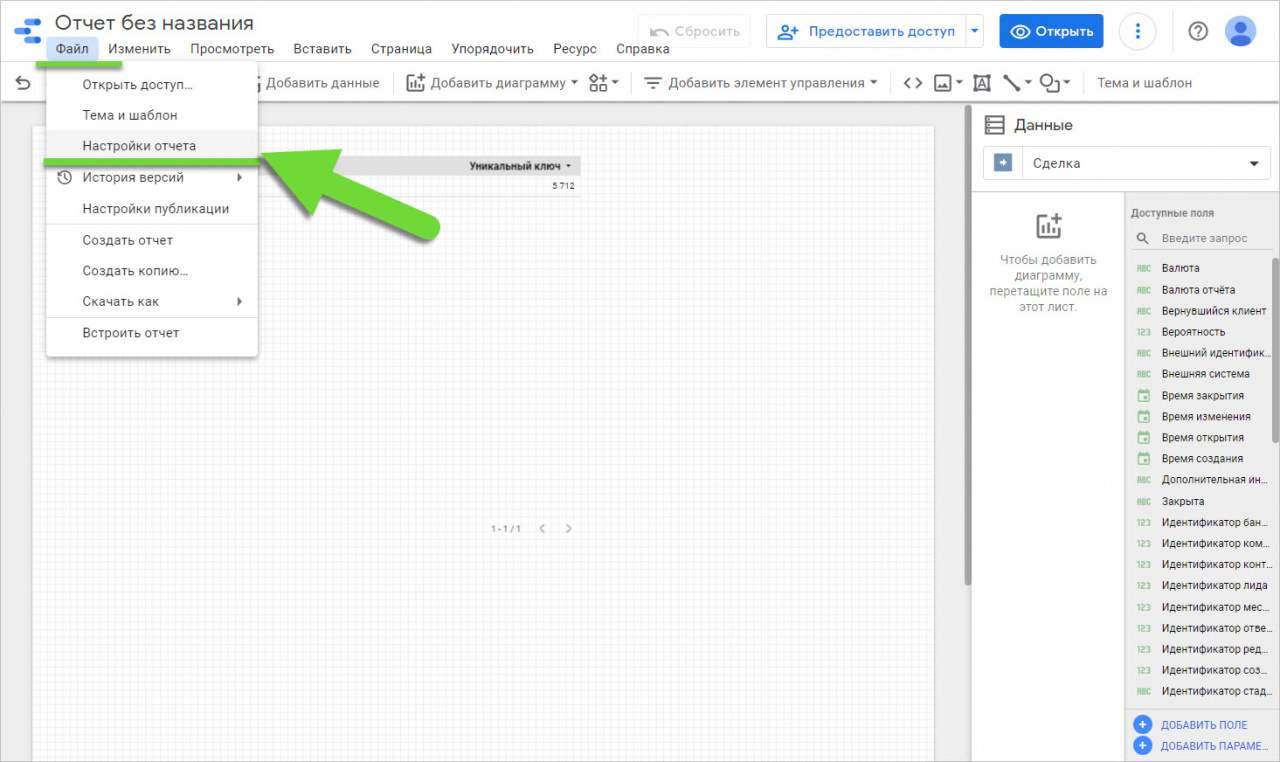This screenshot has width=1280, height=762.
Task: Open the three-dot options menu
Action: pos(1137,31)
